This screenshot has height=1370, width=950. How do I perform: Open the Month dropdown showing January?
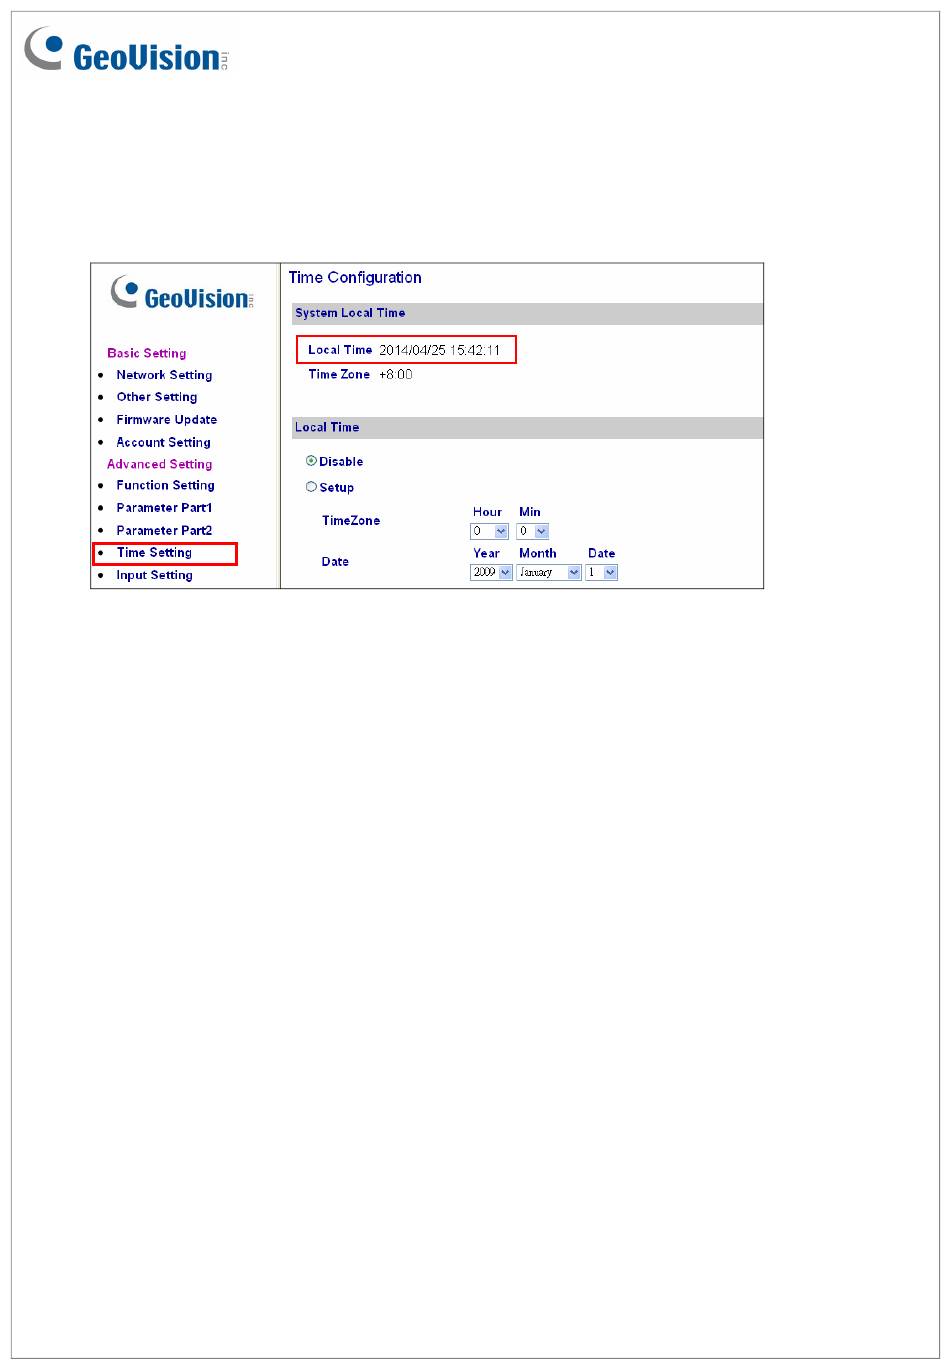tap(548, 573)
